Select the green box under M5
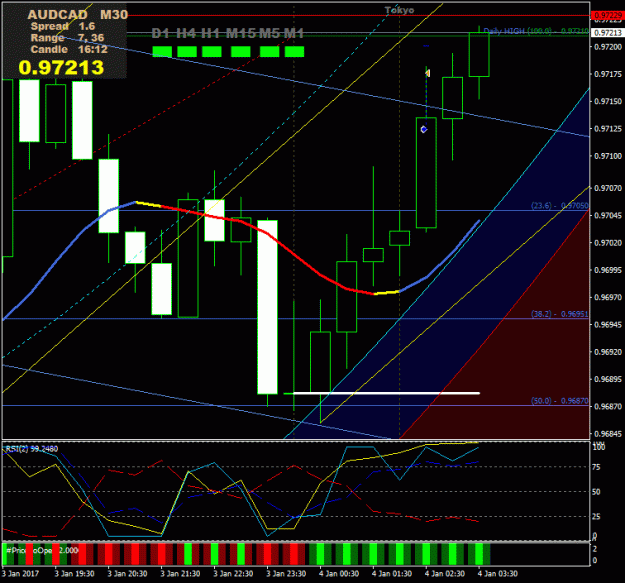 click(269, 51)
